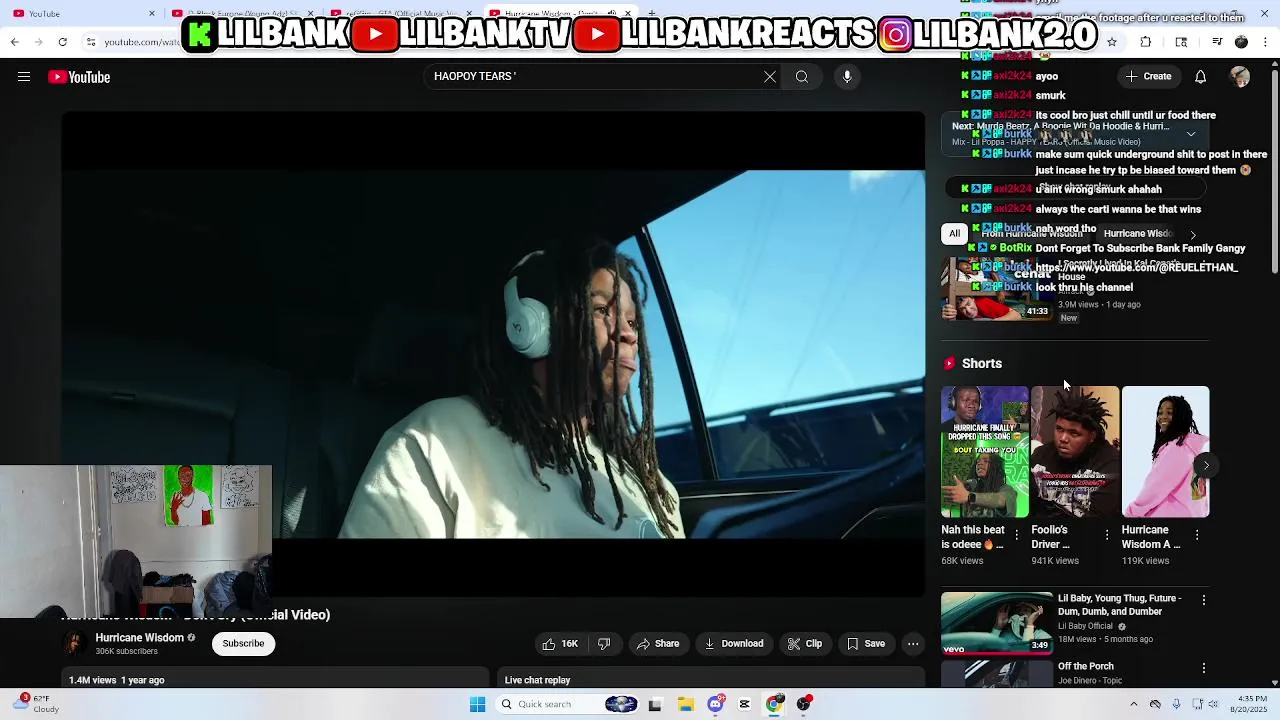This screenshot has height=720, width=1280.
Task: Select the All filter chip
Action: (x=954, y=234)
